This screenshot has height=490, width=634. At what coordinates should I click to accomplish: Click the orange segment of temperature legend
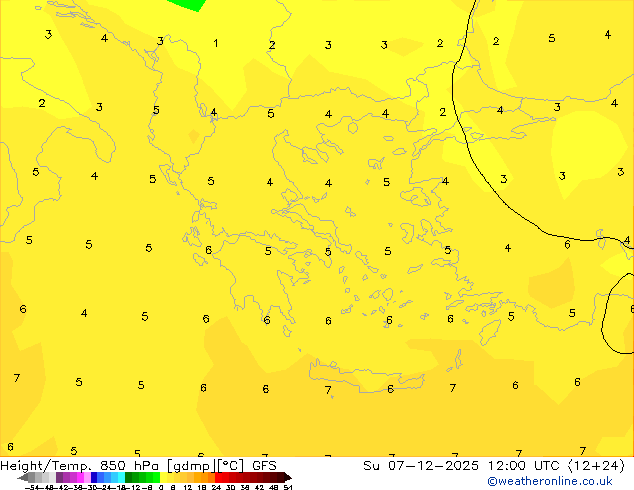[202, 477]
